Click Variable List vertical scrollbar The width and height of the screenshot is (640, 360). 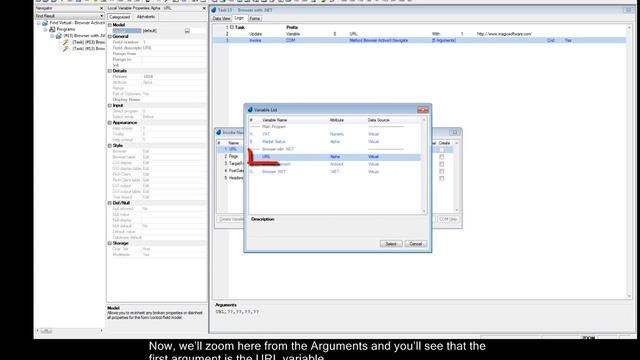423,165
